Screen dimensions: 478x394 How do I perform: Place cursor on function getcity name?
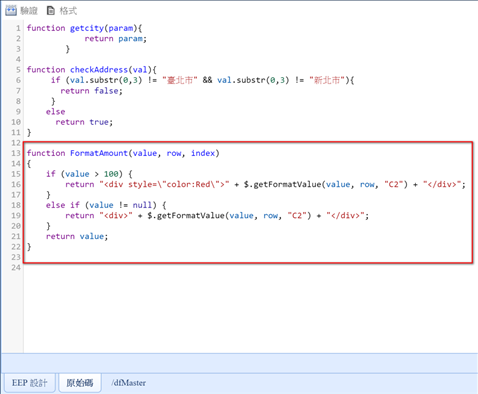[87, 28]
